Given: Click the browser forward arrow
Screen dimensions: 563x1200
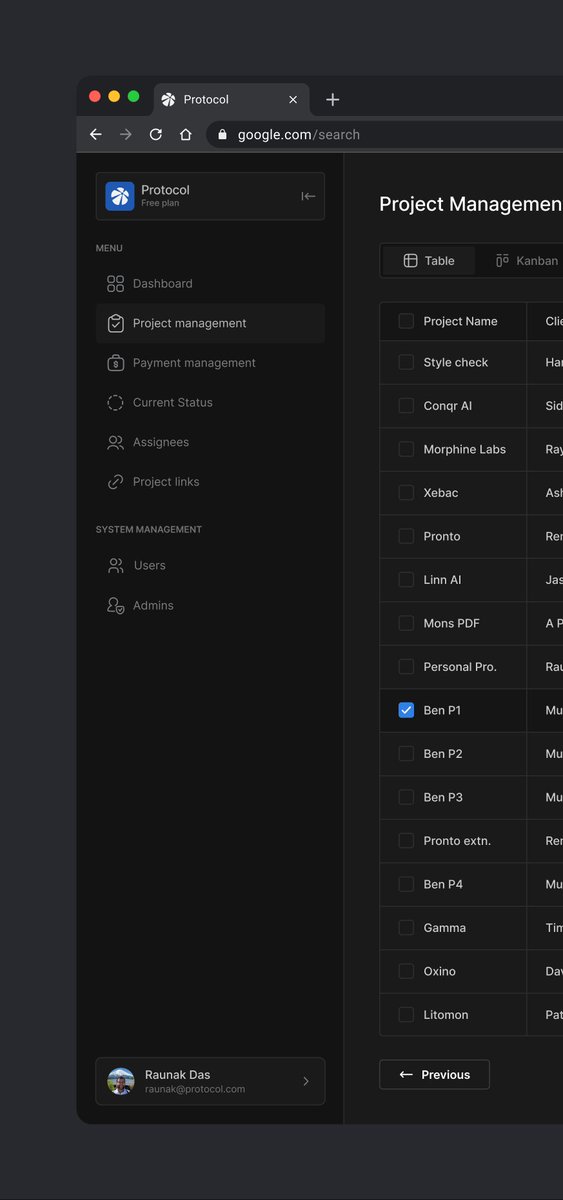Looking at the screenshot, I should pos(125,134).
